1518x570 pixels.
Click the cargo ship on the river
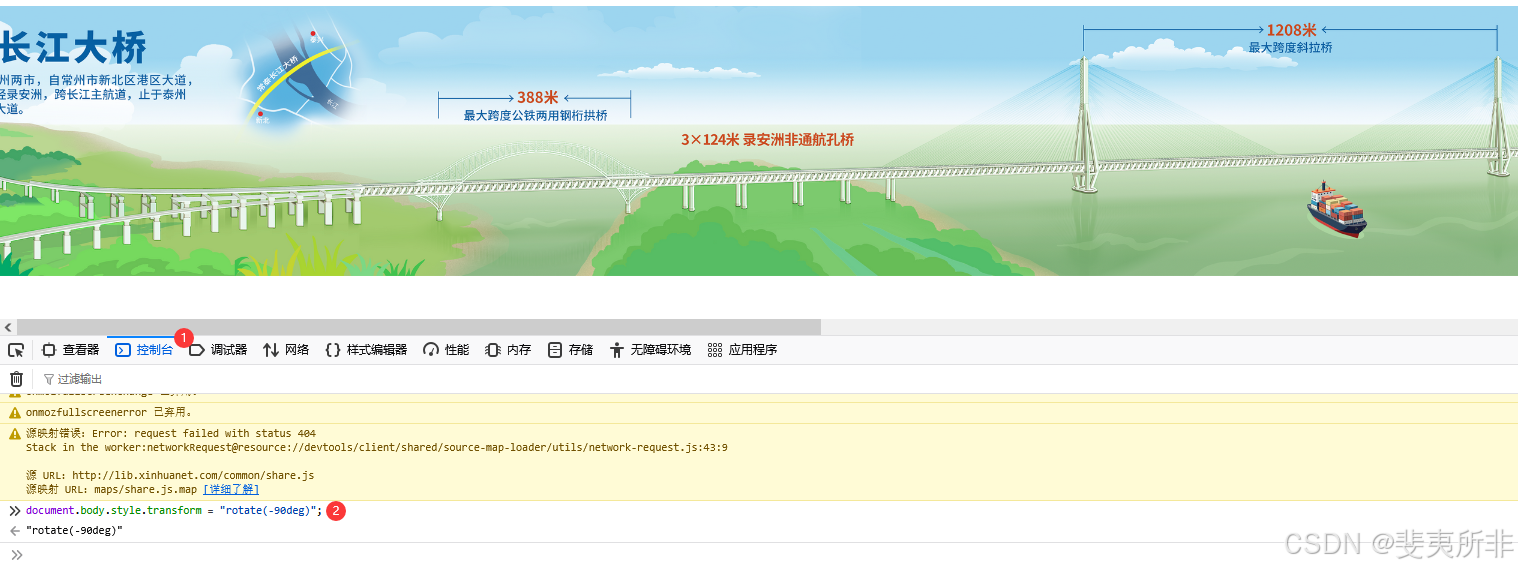(1337, 211)
